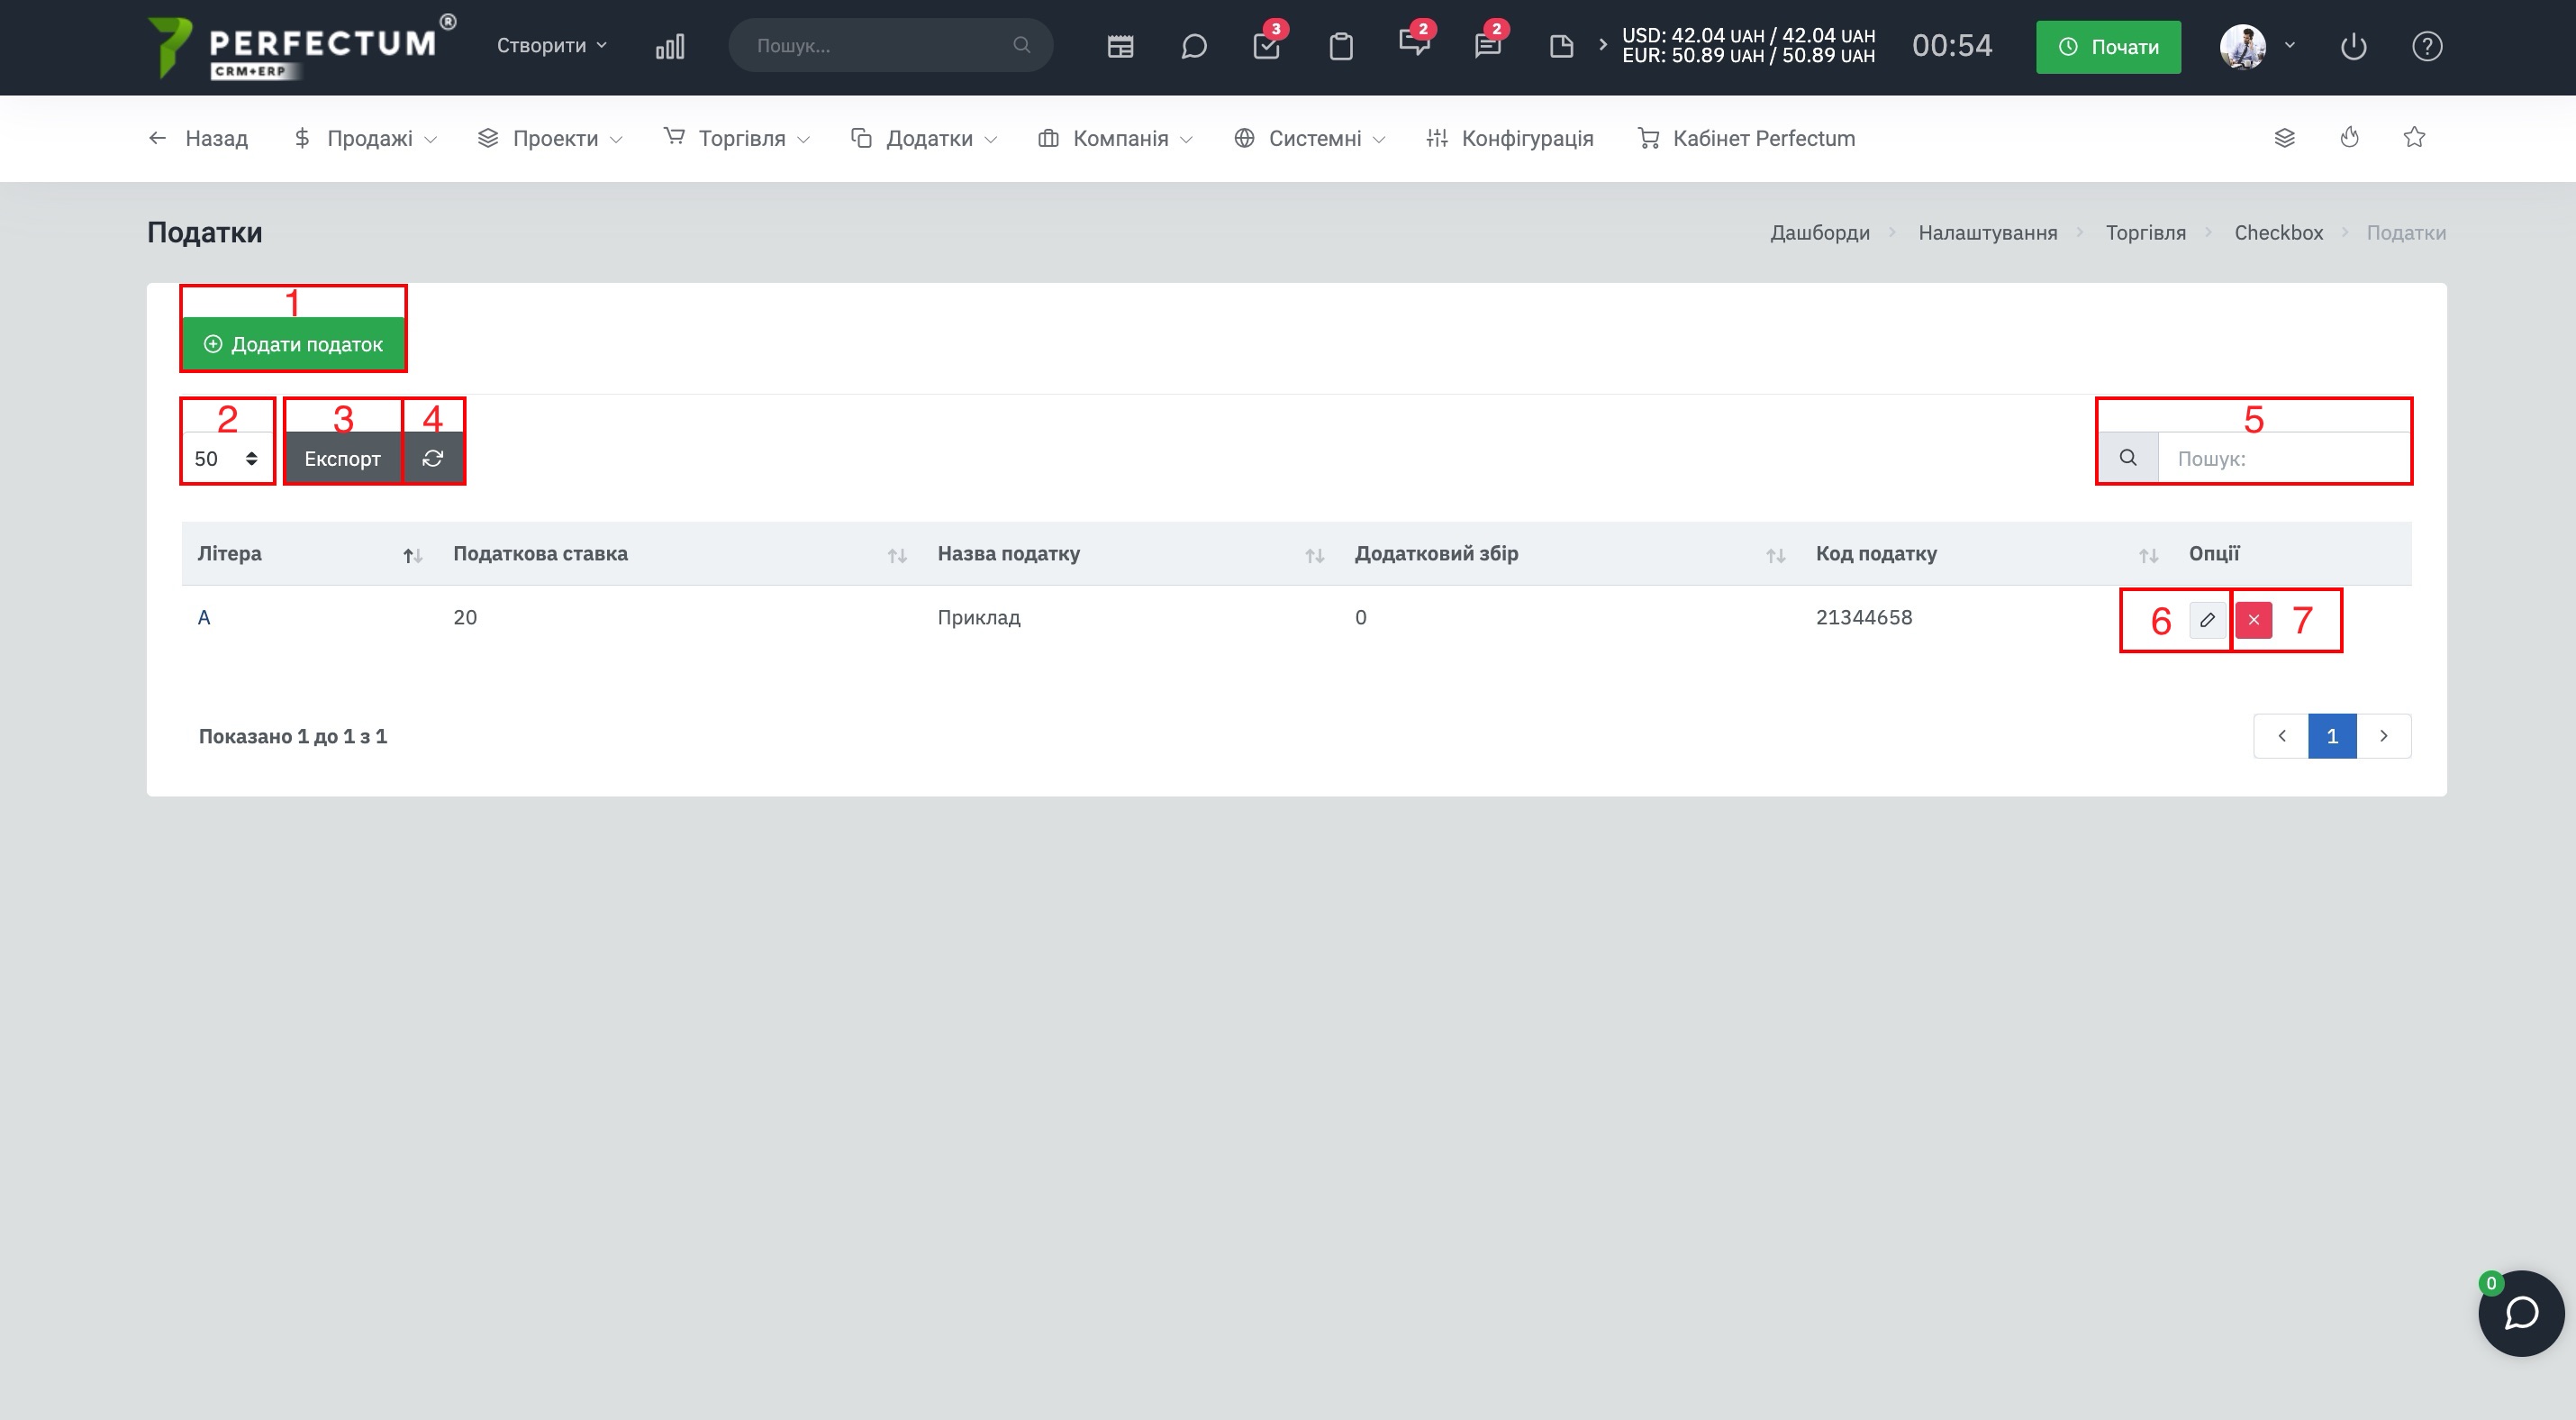Image resolution: width=2576 pixels, height=1420 pixels.
Task: Open the document file icon in header
Action: pyautogui.click(x=1561, y=46)
